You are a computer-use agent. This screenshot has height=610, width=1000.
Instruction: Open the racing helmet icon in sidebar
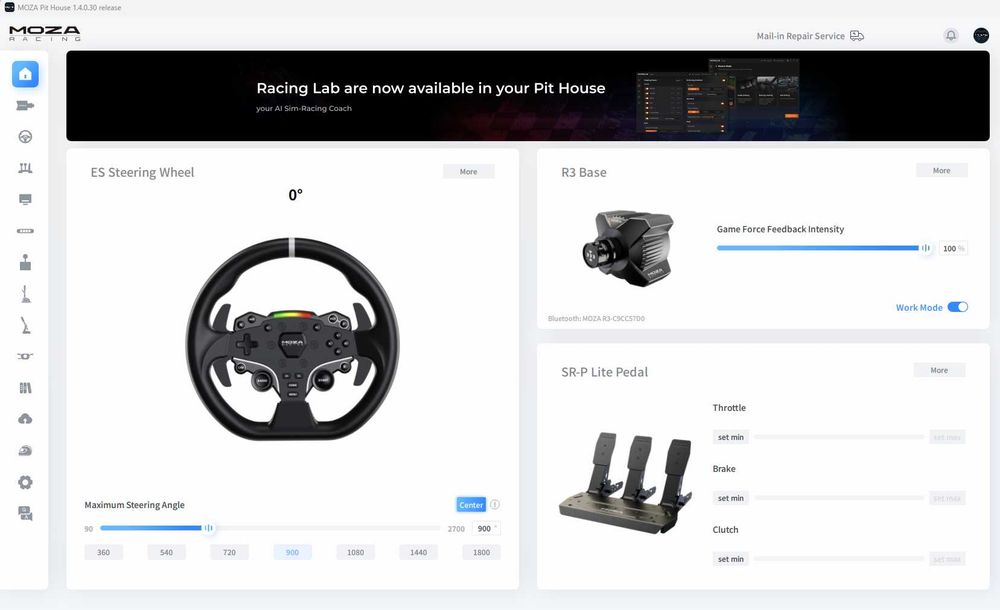click(x=26, y=450)
